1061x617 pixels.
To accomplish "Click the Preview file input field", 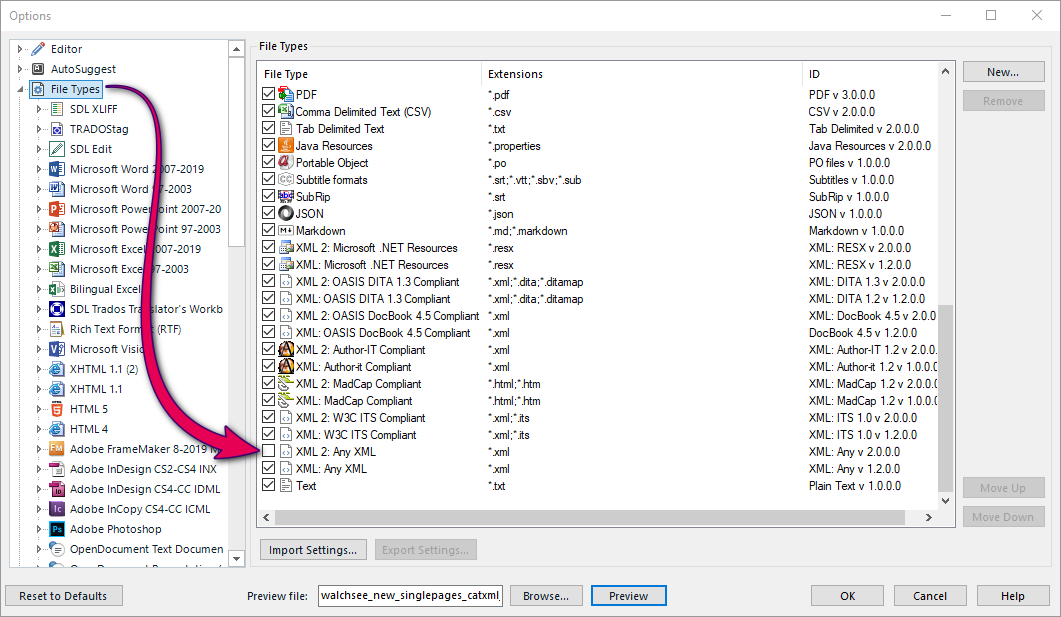I will click(x=409, y=595).
